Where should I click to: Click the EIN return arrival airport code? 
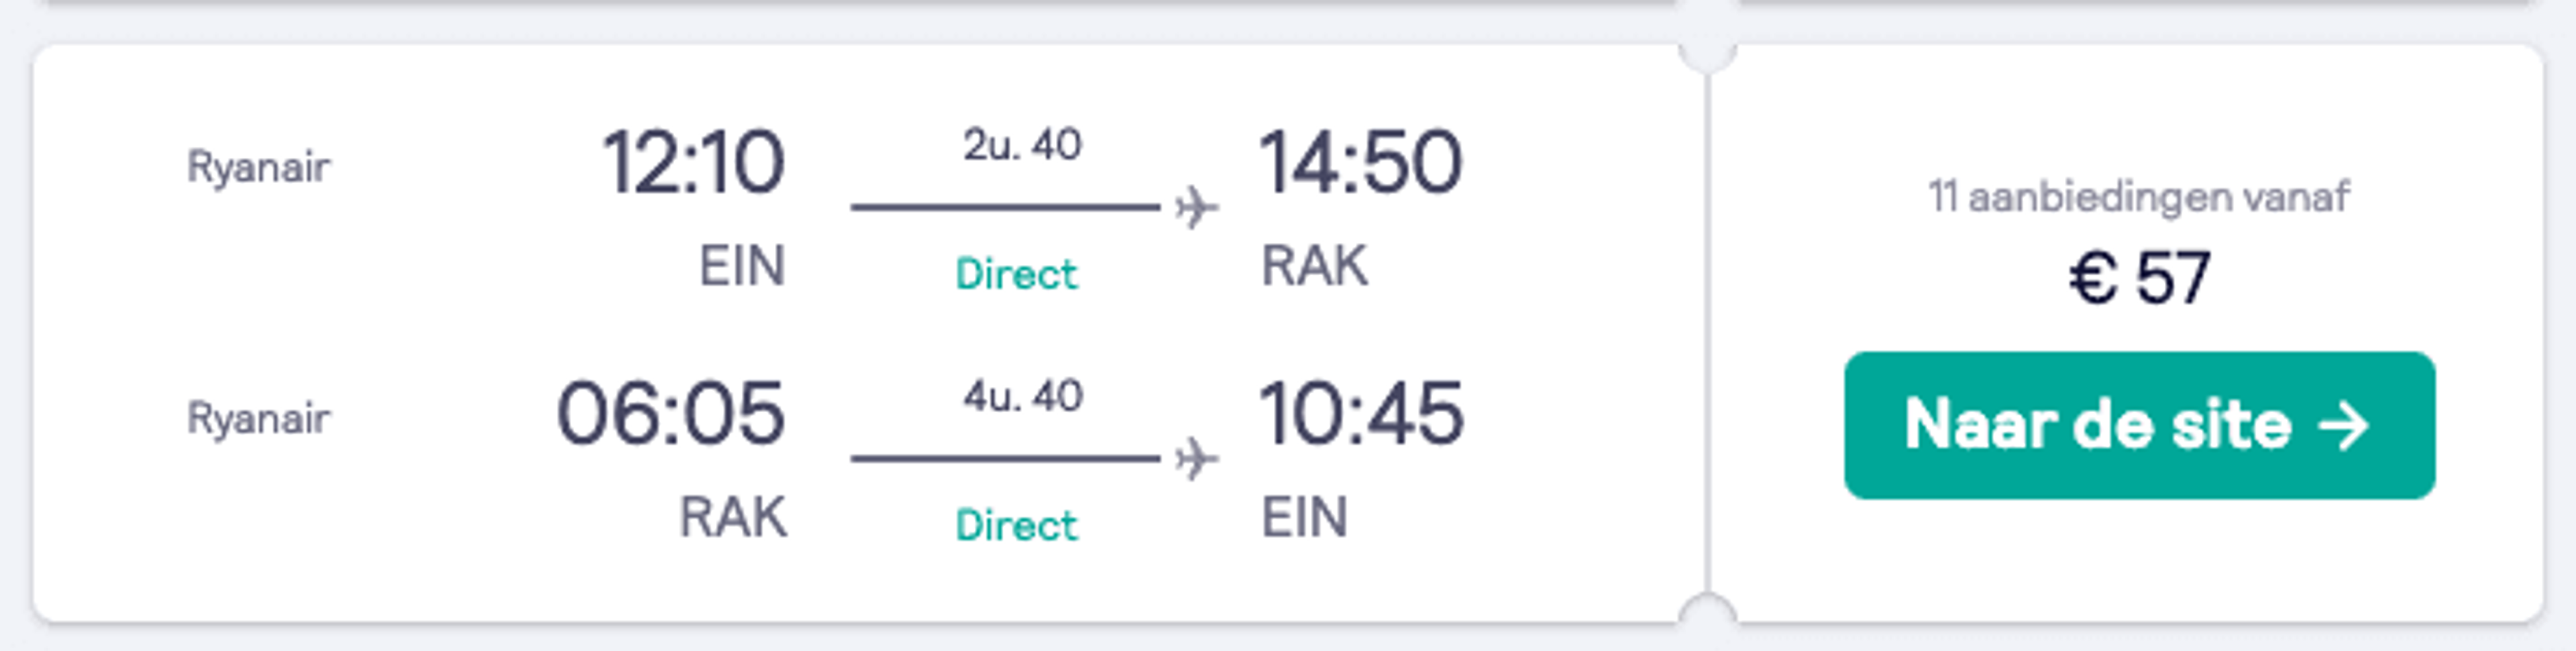[1305, 518]
